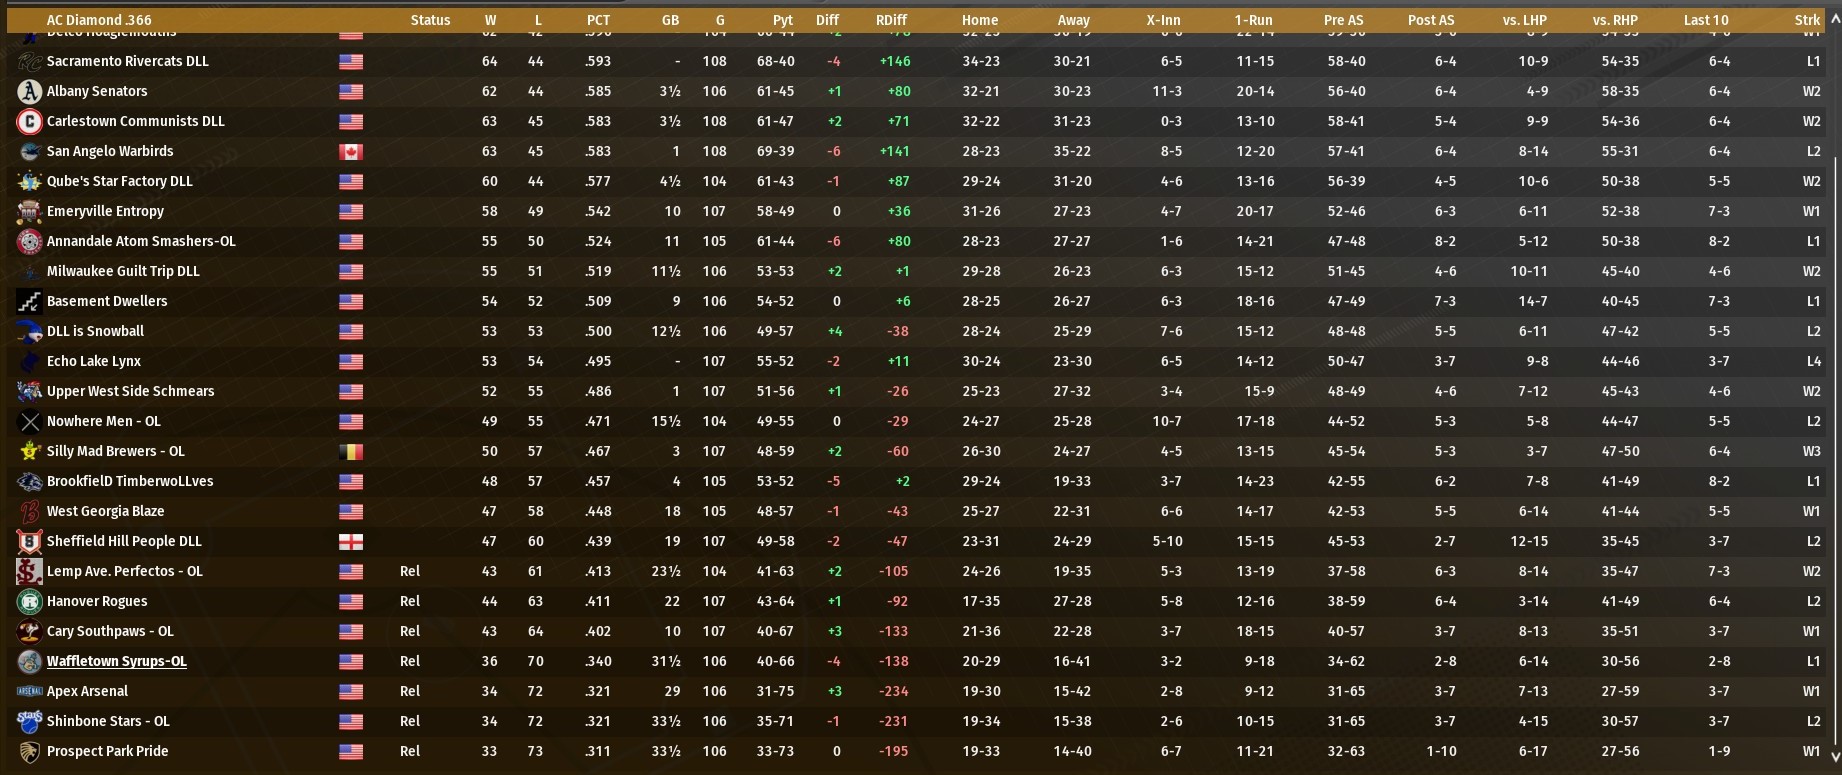
Task: Click the Carlestown Communists team logo
Action: pos(29,121)
